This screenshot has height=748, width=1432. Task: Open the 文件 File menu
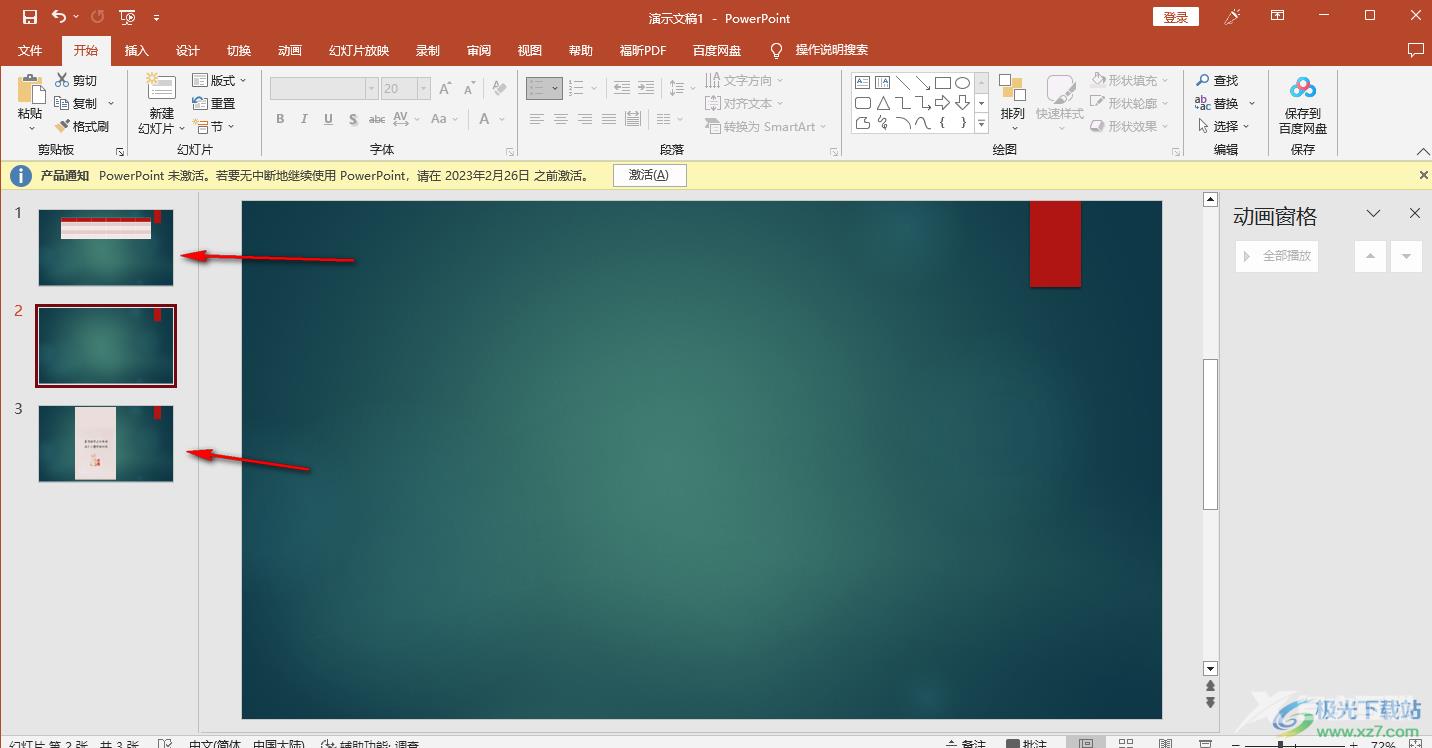30,50
